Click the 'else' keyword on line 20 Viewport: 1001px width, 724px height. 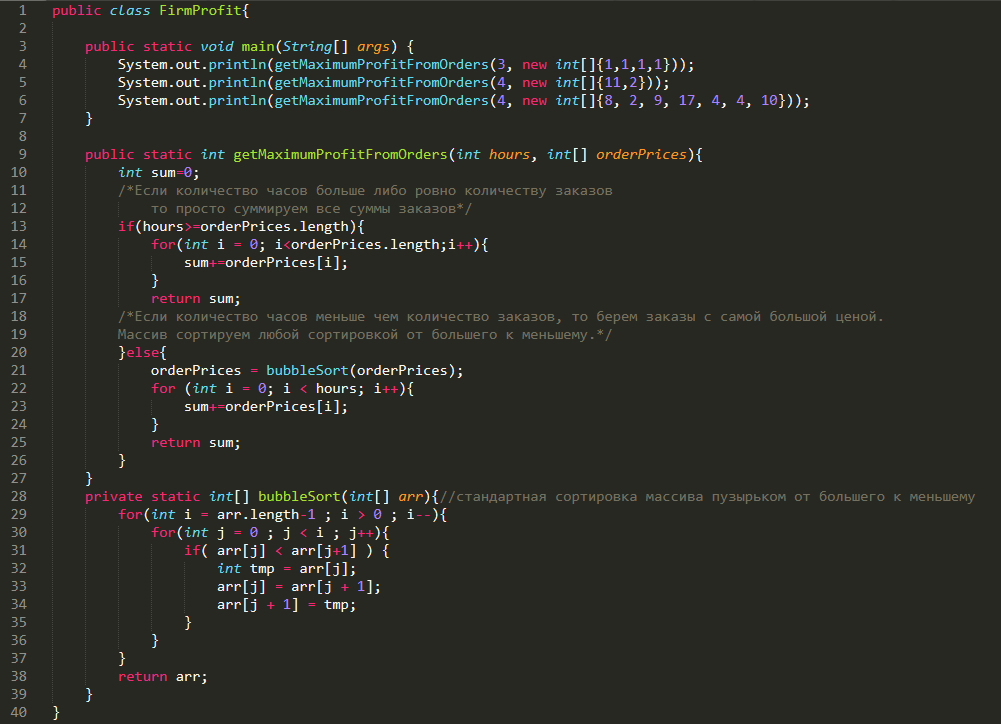[142, 352]
